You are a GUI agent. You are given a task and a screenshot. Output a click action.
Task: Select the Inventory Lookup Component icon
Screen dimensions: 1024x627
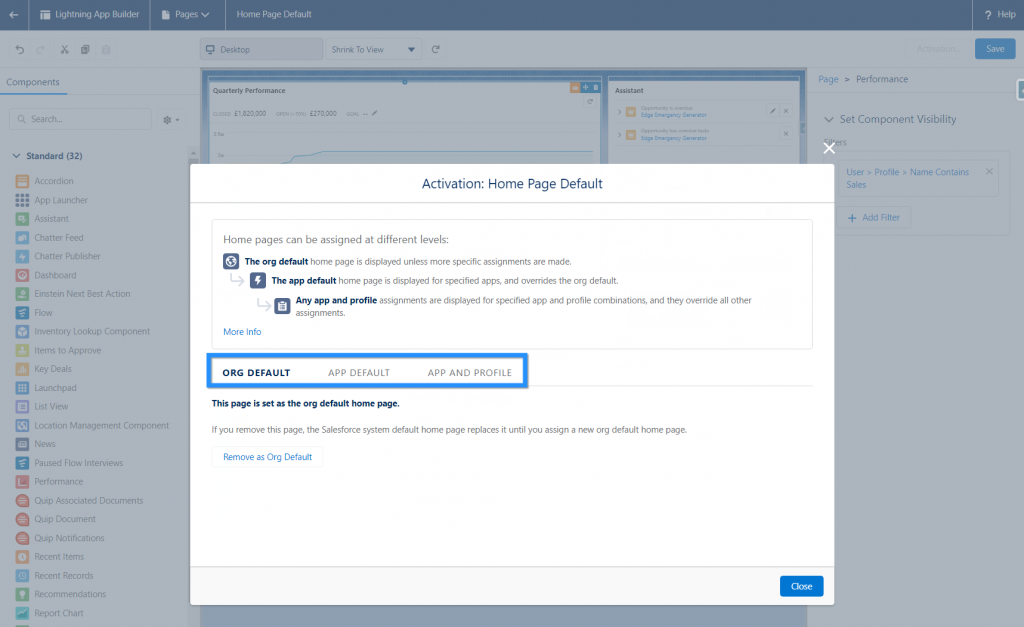[x=22, y=331]
